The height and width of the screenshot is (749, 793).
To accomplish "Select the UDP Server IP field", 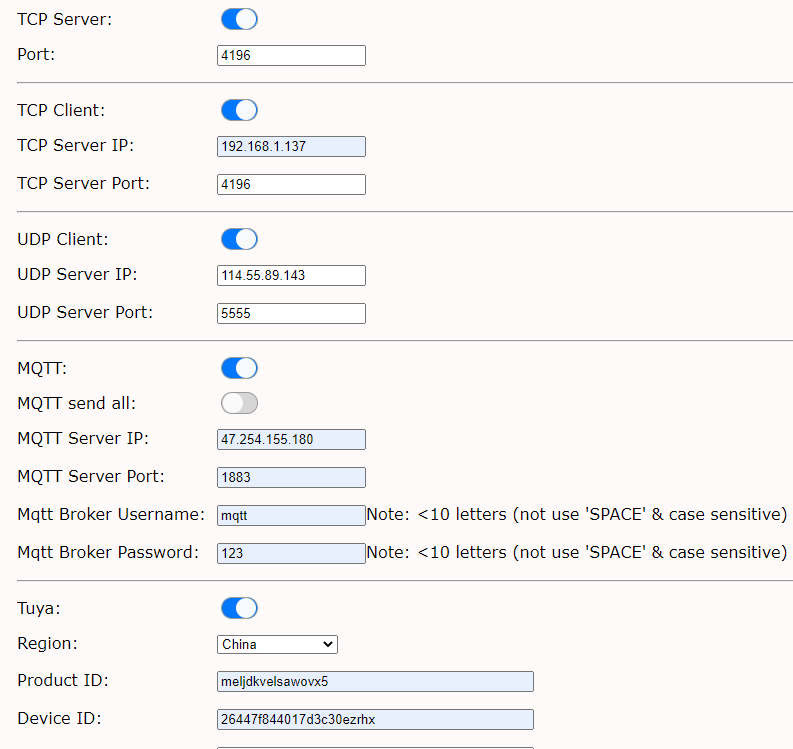I will coord(291,276).
